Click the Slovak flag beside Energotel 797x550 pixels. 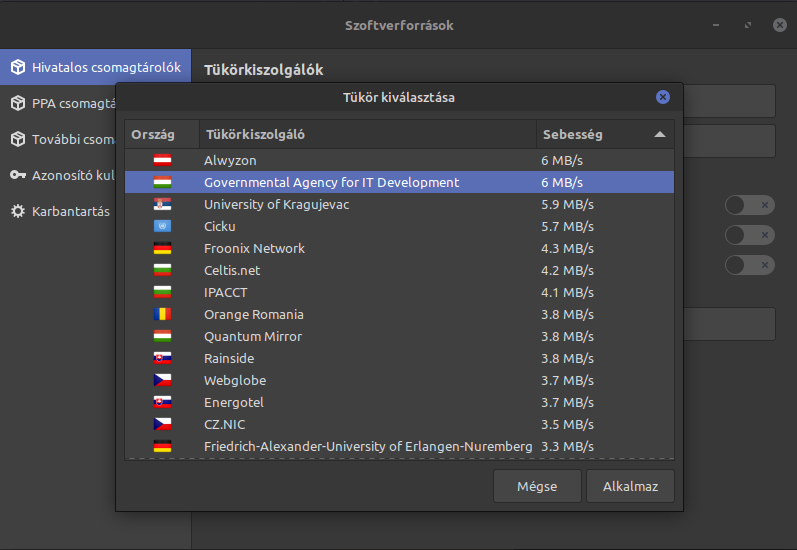(162, 402)
